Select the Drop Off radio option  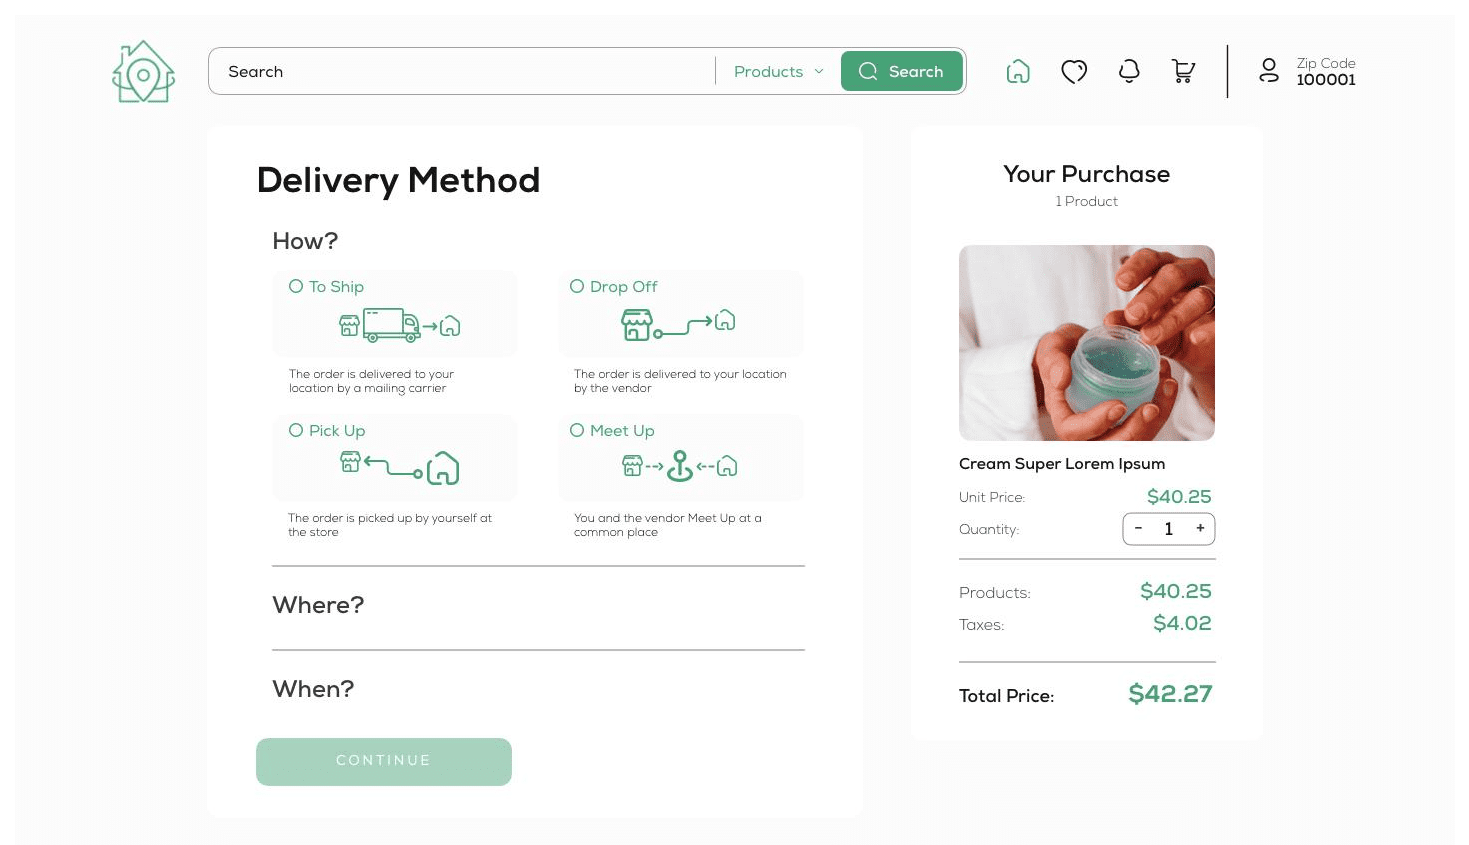click(577, 286)
